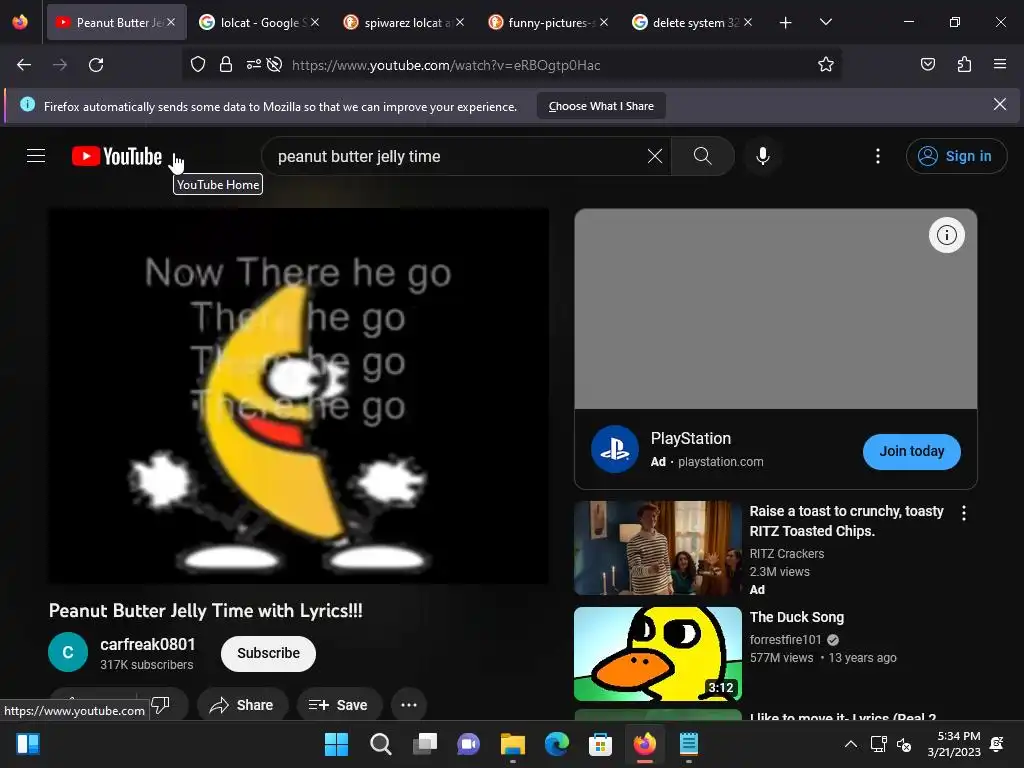Open the YouTube guide hamburger menu

click(x=36, y=156)
